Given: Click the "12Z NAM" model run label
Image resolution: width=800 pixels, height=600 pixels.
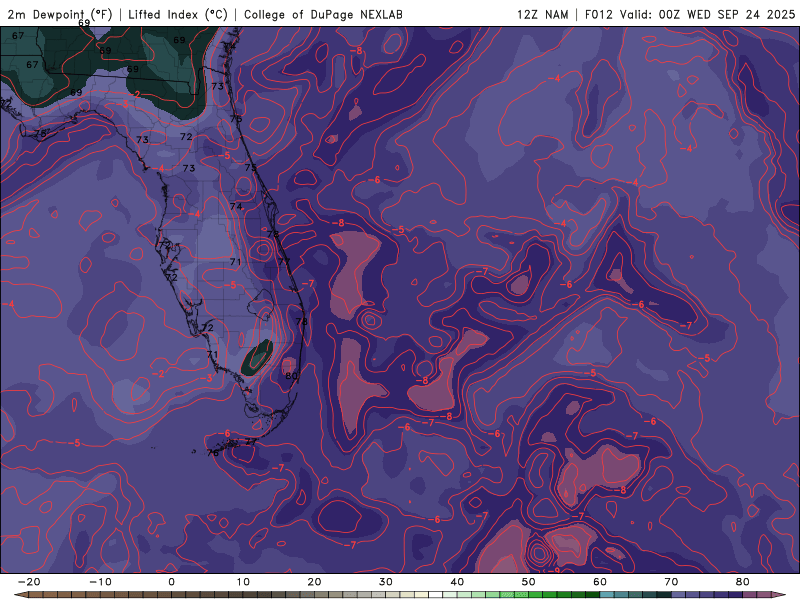Looking at the screenshot, I should click(x=542, y=14).
